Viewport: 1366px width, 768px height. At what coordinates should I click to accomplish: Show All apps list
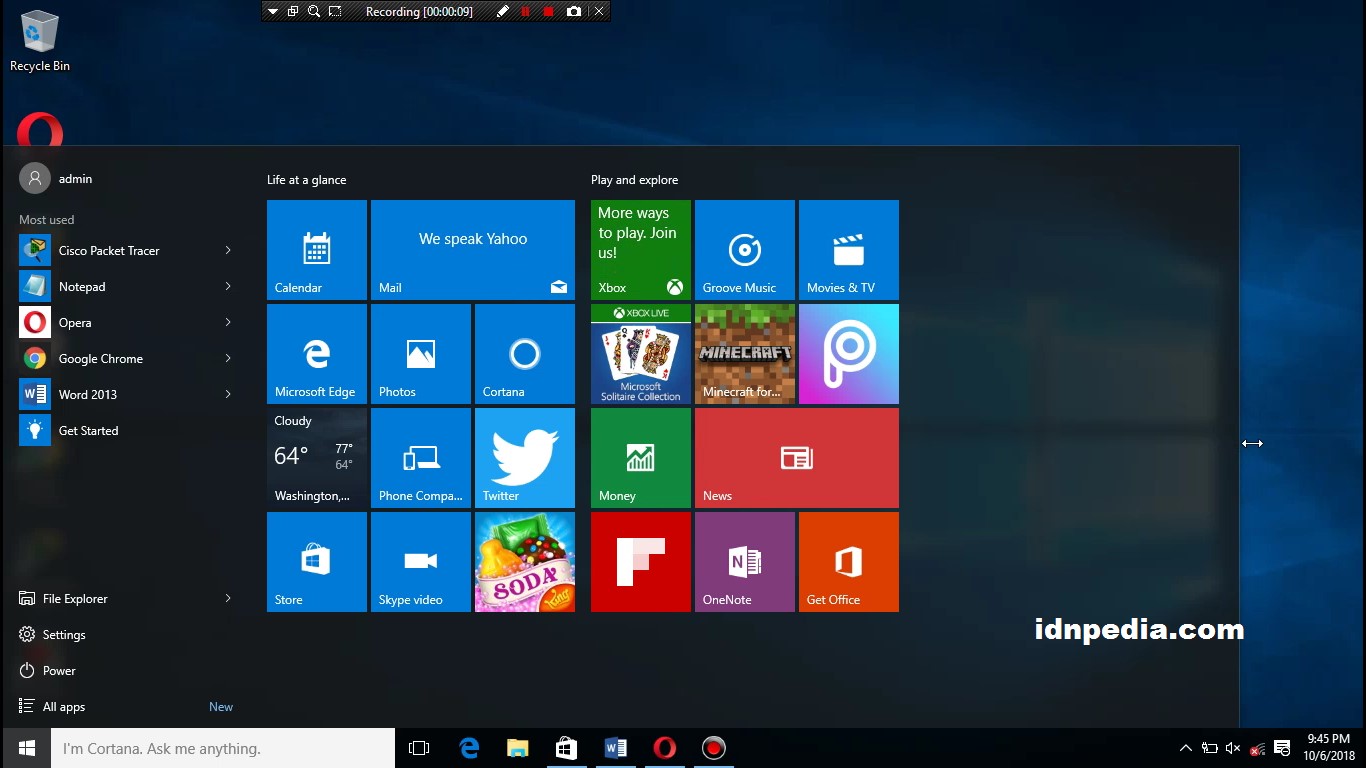click(127, 706)
